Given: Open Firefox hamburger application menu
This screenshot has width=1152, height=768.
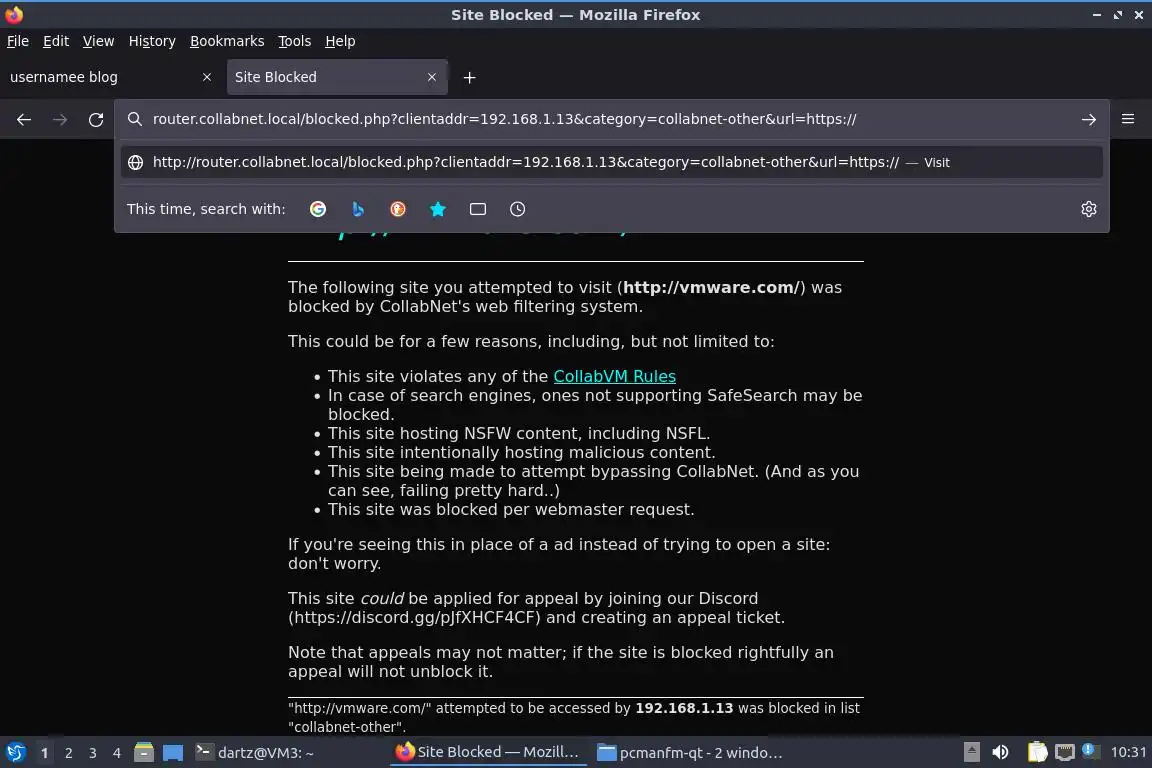Looking at the screenshot, I should pos(1128,119).
